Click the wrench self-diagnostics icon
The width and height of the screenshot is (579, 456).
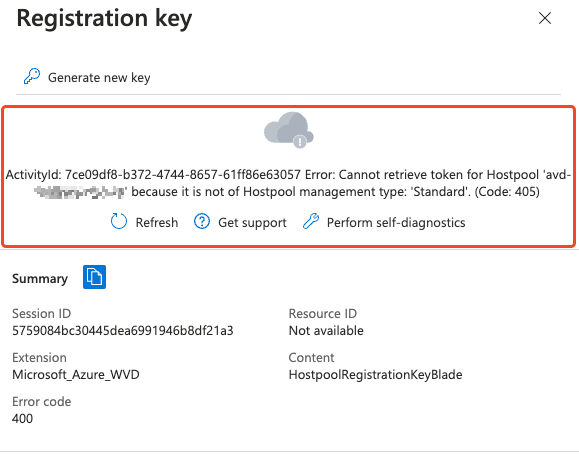coord(311,222)
